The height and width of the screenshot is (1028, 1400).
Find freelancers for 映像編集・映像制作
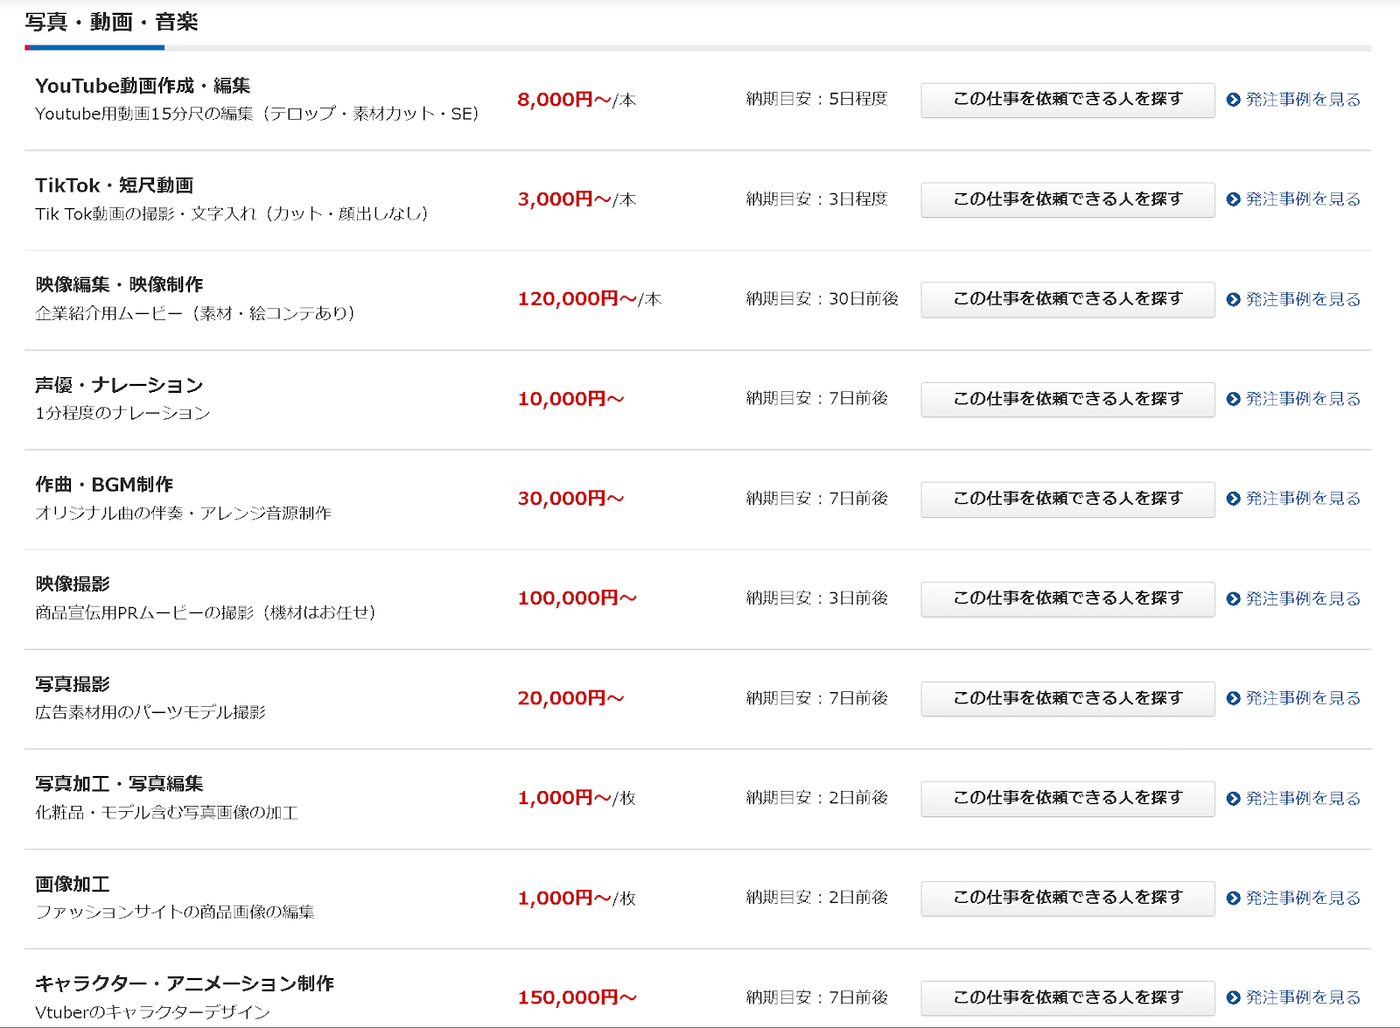tap(1067, 299)
